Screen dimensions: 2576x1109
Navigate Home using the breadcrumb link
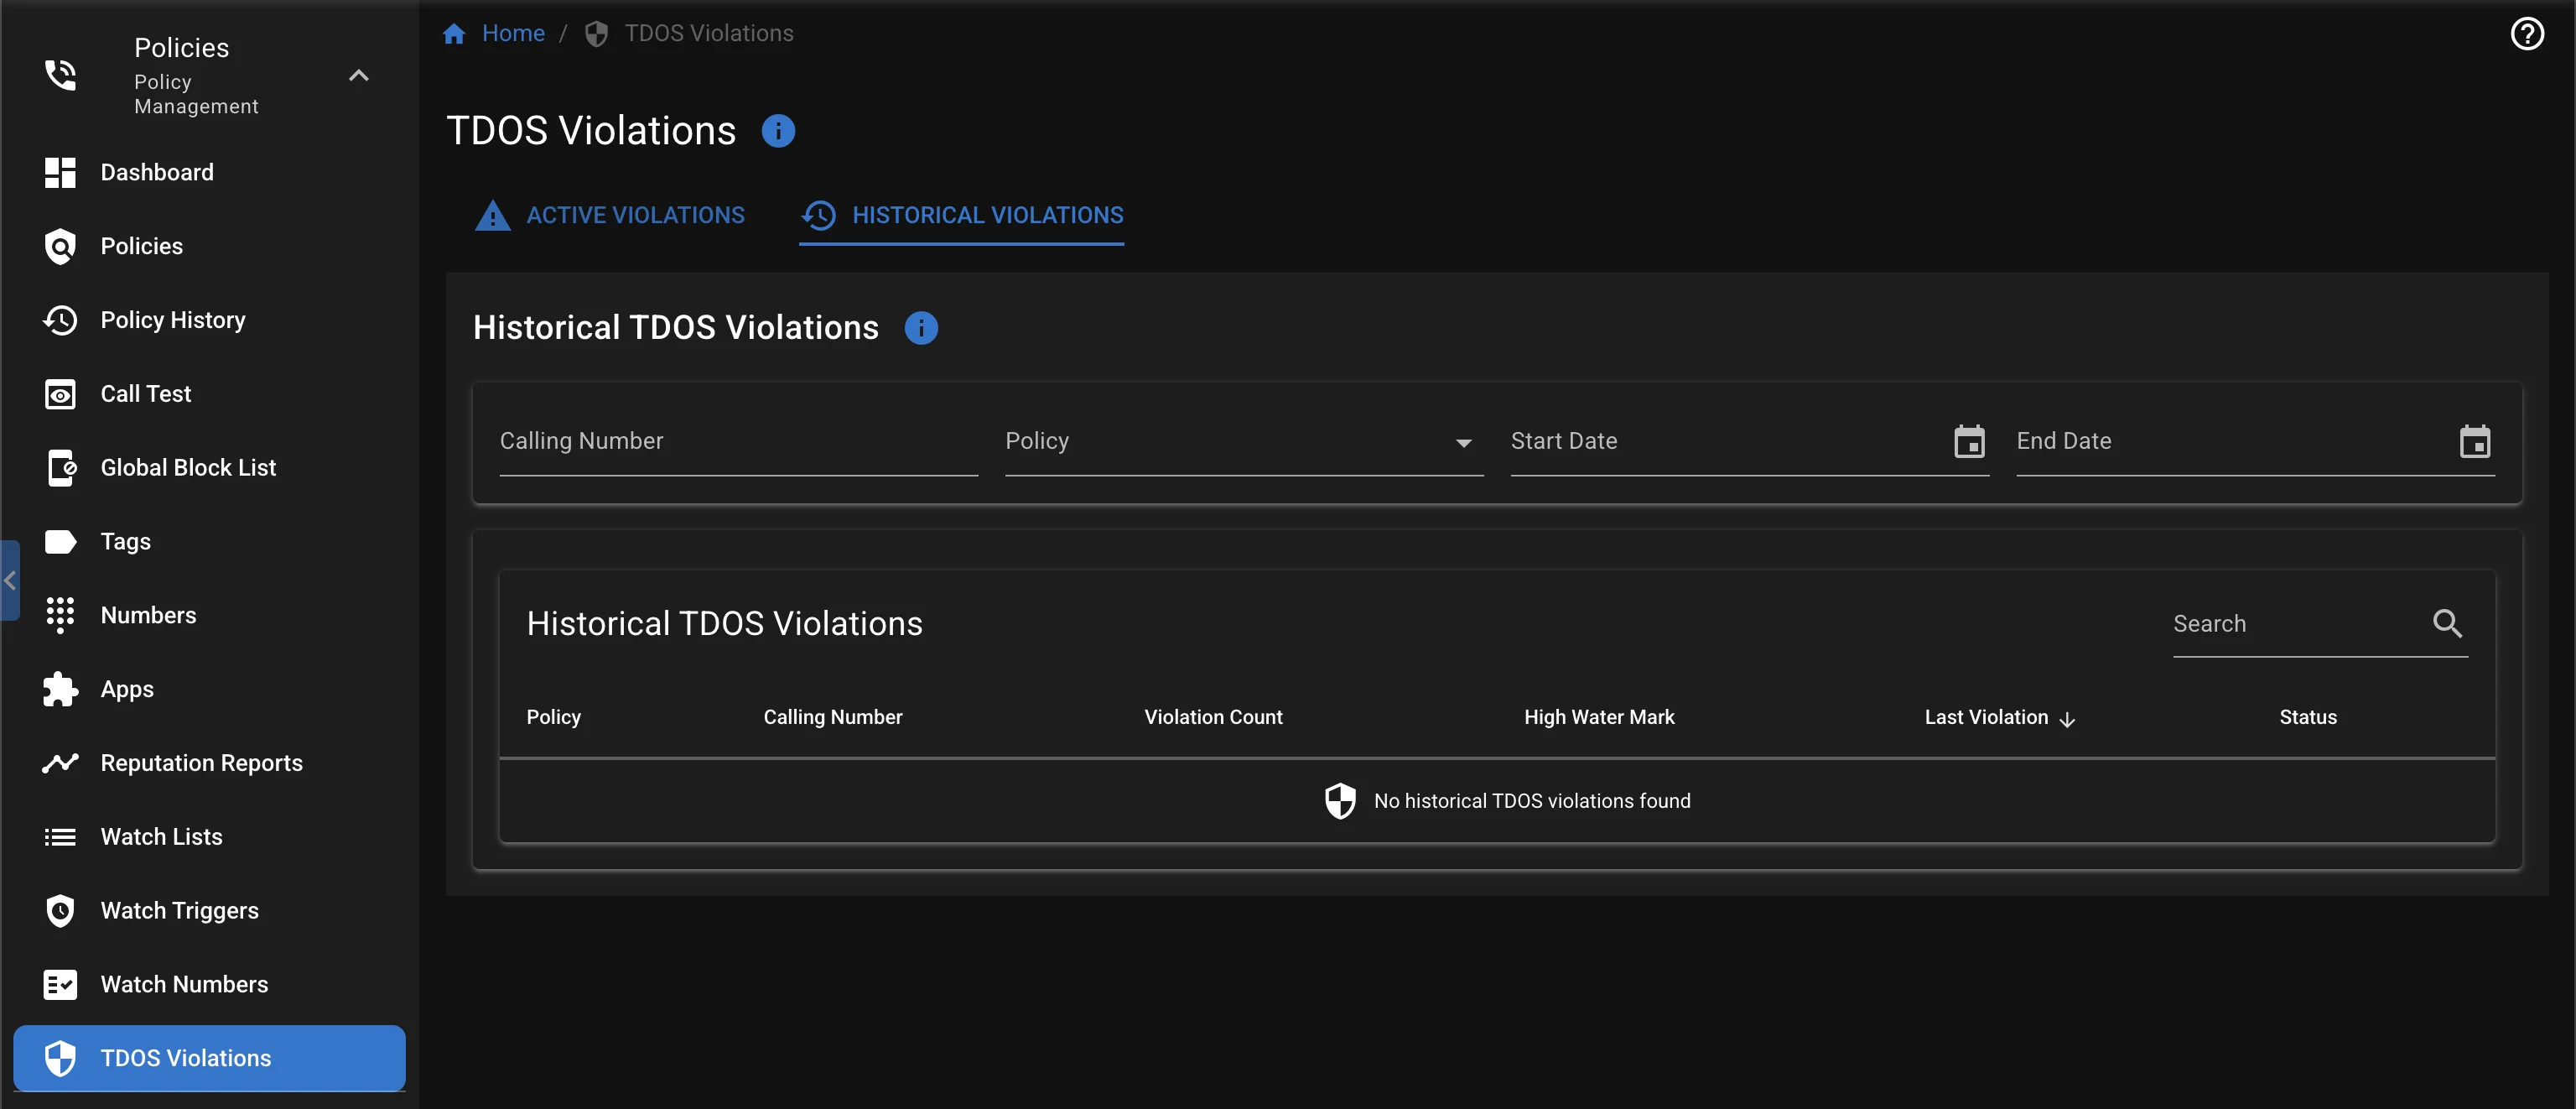[513, 33]
